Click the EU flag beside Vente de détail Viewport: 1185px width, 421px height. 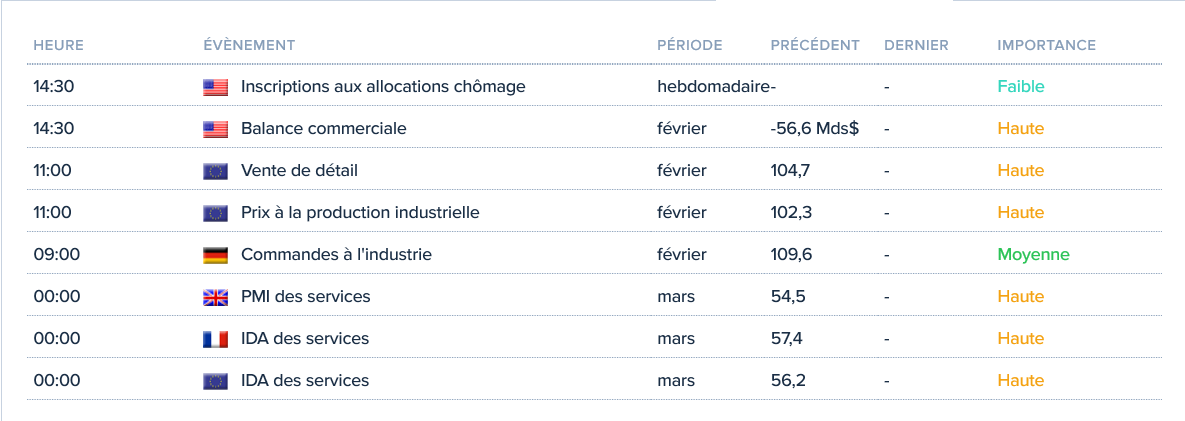tap(215, 171)
